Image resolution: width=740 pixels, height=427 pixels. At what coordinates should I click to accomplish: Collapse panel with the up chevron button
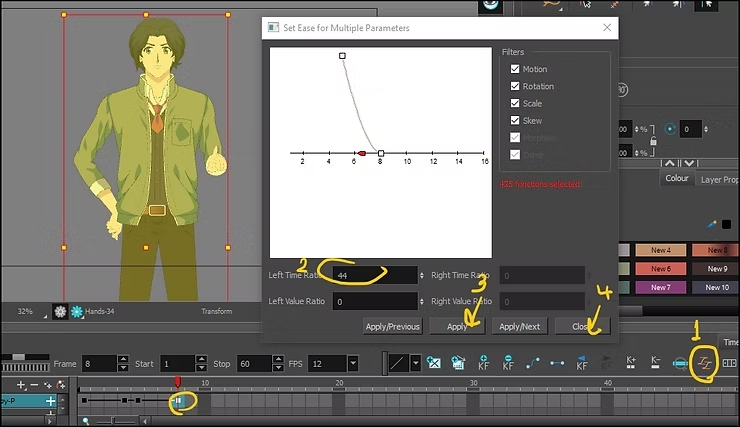670,163
